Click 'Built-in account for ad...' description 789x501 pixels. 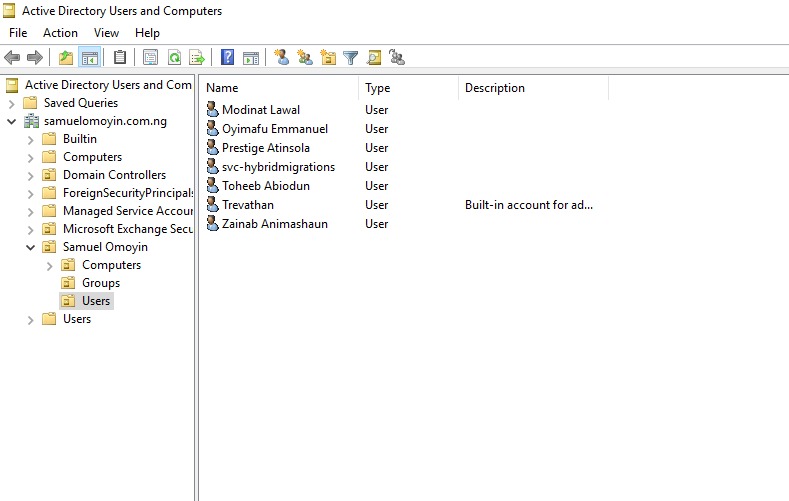tap(529, 205)
